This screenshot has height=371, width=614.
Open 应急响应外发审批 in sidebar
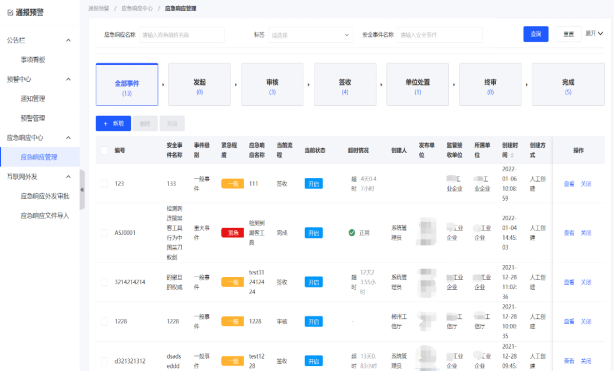45,196
